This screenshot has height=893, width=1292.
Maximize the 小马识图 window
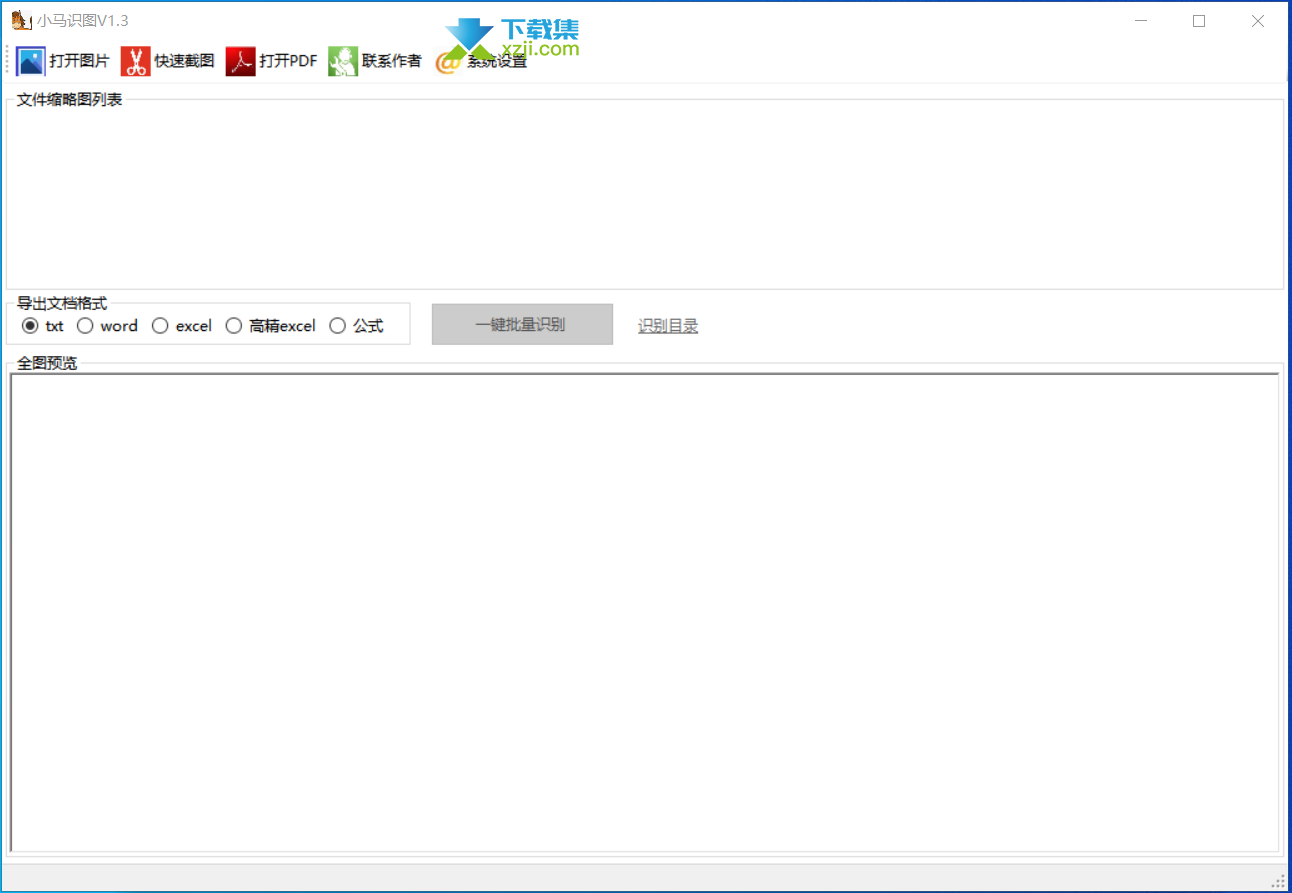1199,21
